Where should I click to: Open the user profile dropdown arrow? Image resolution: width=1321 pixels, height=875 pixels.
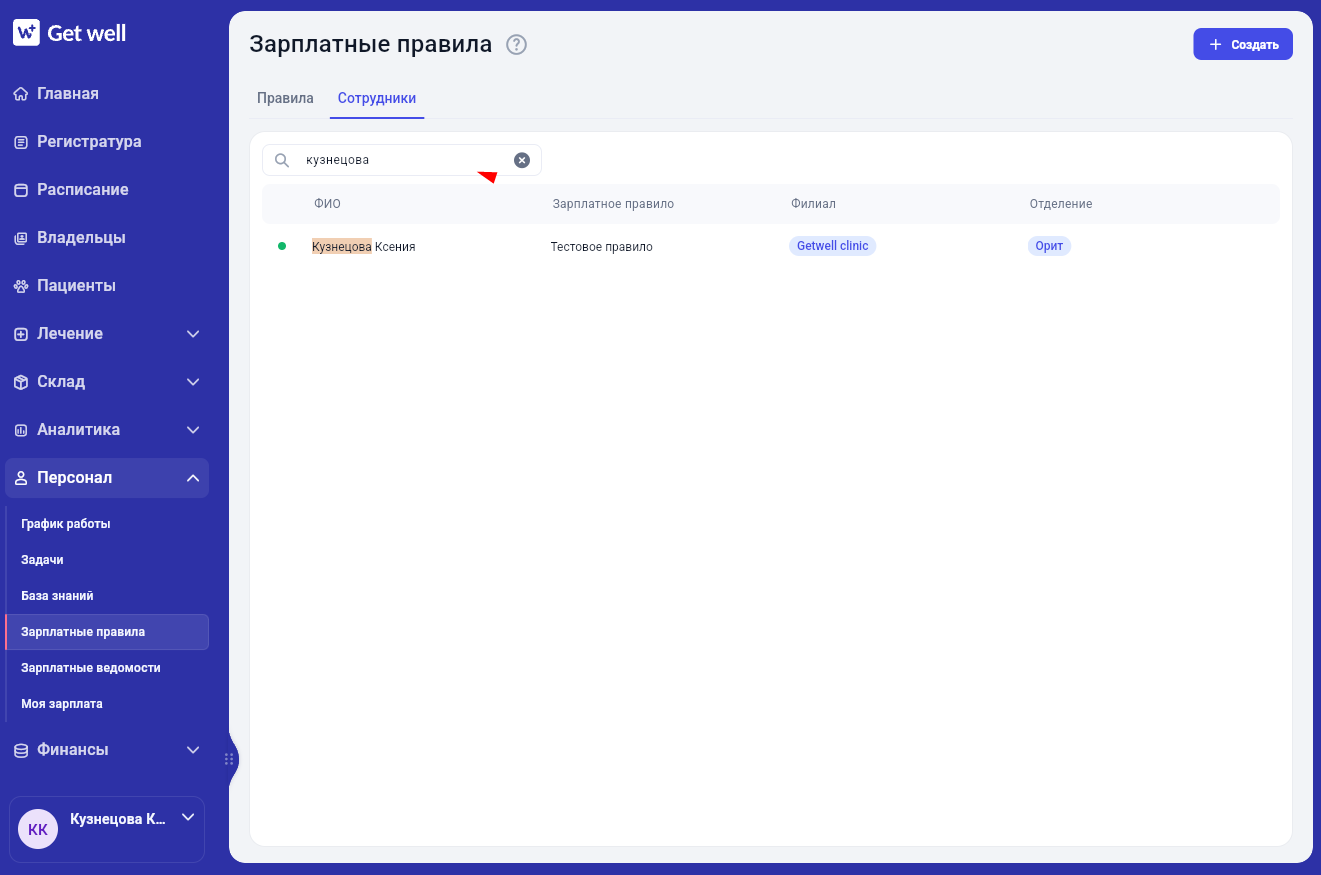click(187, 818)
